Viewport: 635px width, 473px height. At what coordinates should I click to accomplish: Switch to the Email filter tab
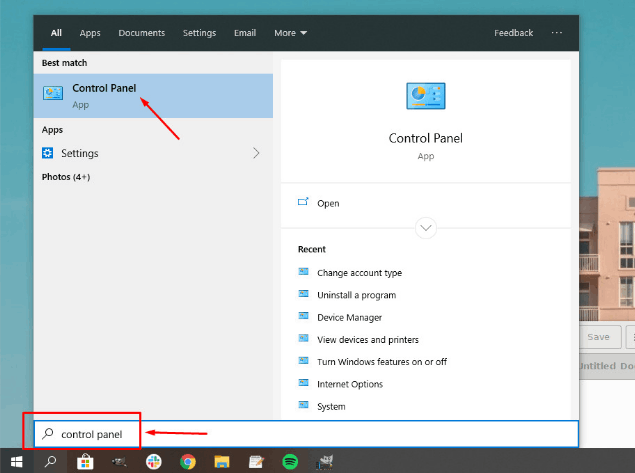[245, 33]
